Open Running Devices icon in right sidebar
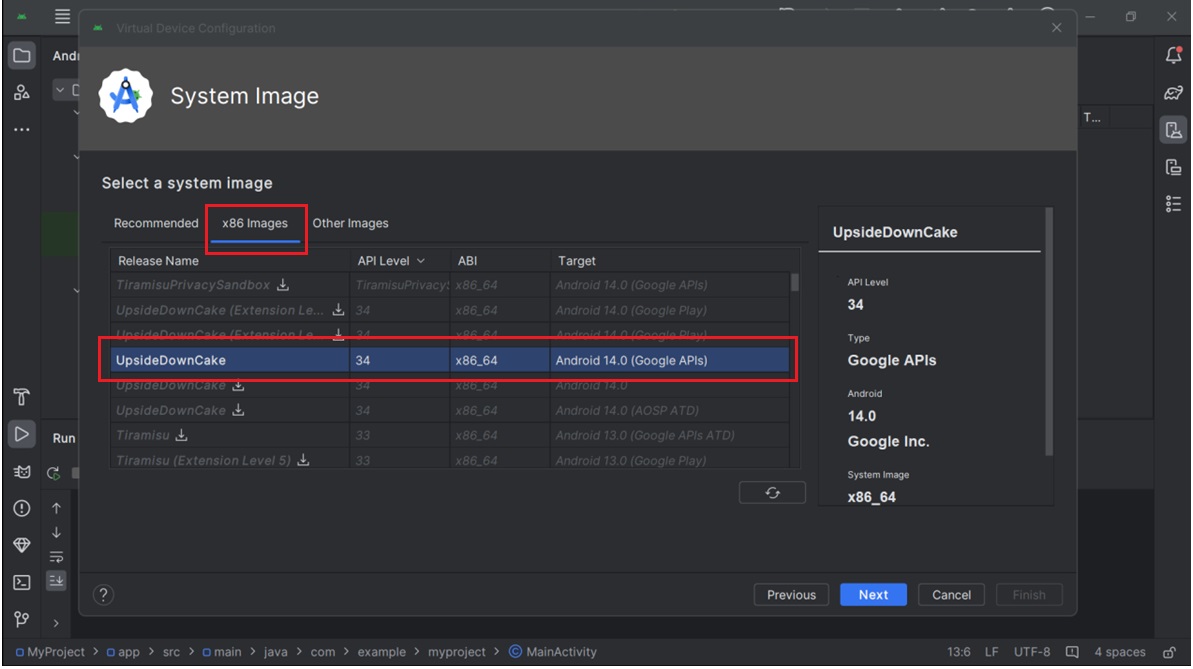This screenshot has height=669, width=1193. 1173,167
